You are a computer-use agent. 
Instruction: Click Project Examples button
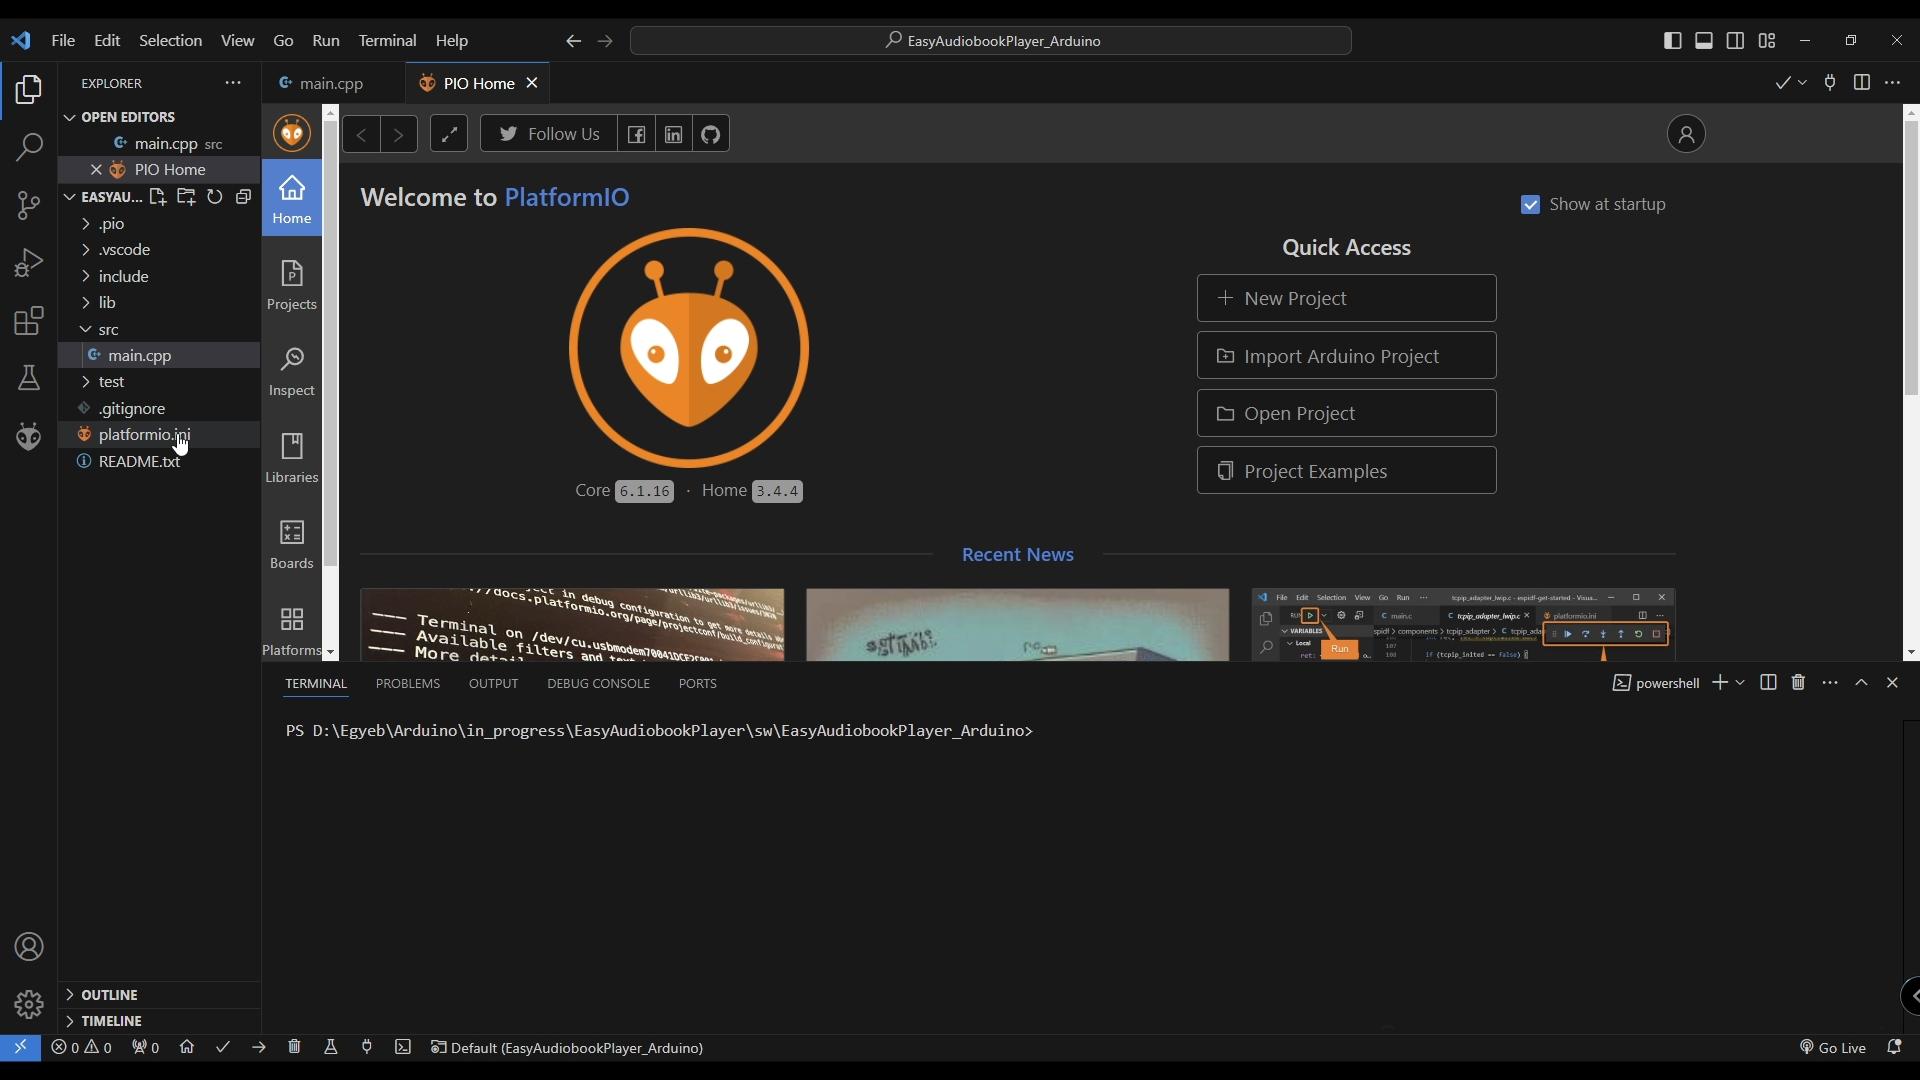click(x=1346, y=471)
